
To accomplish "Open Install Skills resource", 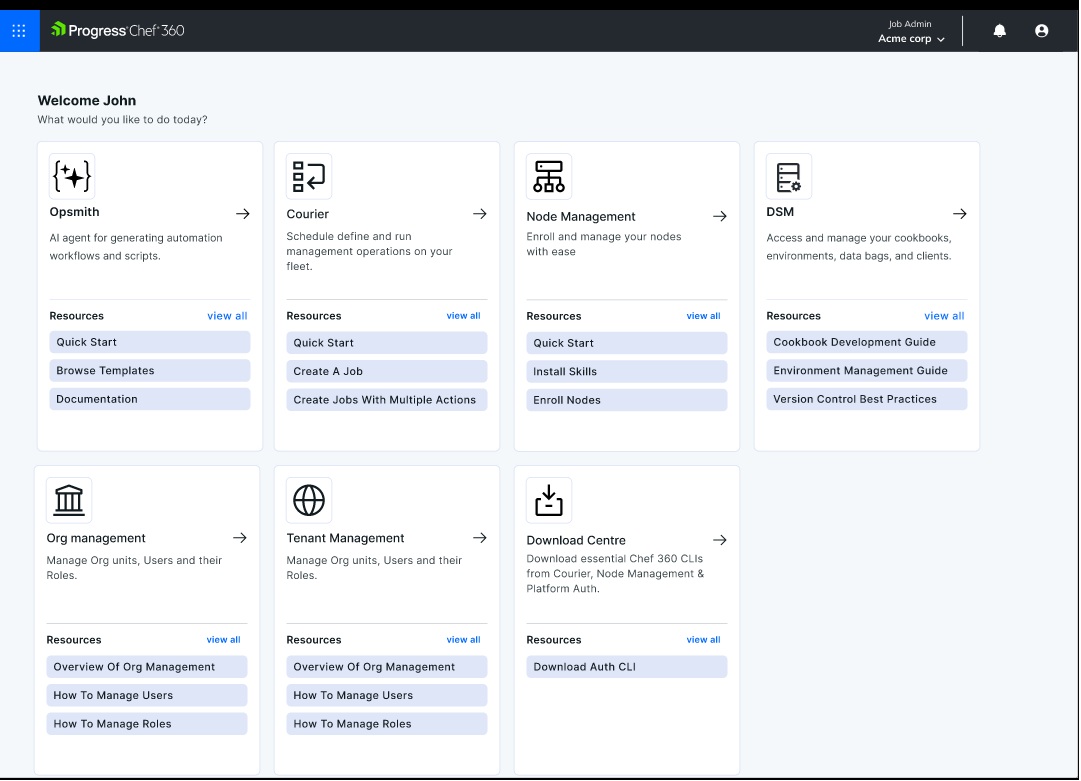I will tap(627, 371).
